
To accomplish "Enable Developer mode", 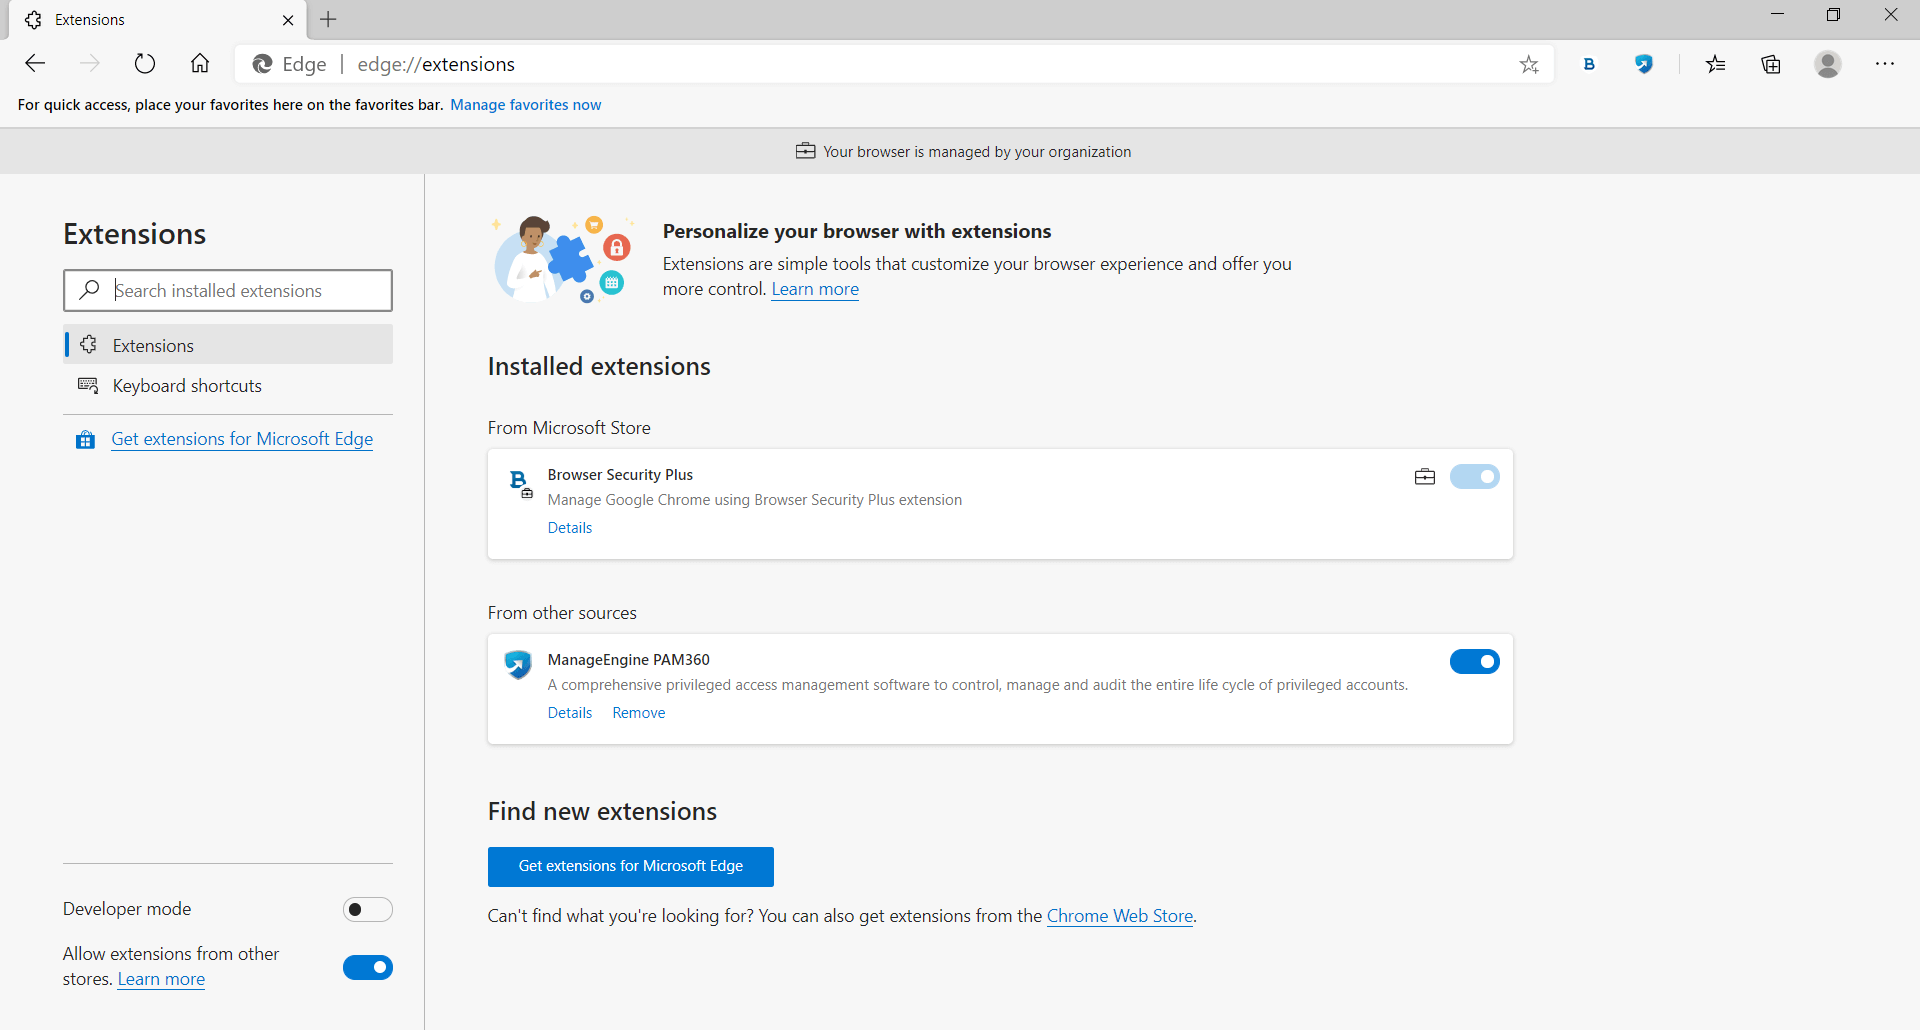I will point(367,909).
